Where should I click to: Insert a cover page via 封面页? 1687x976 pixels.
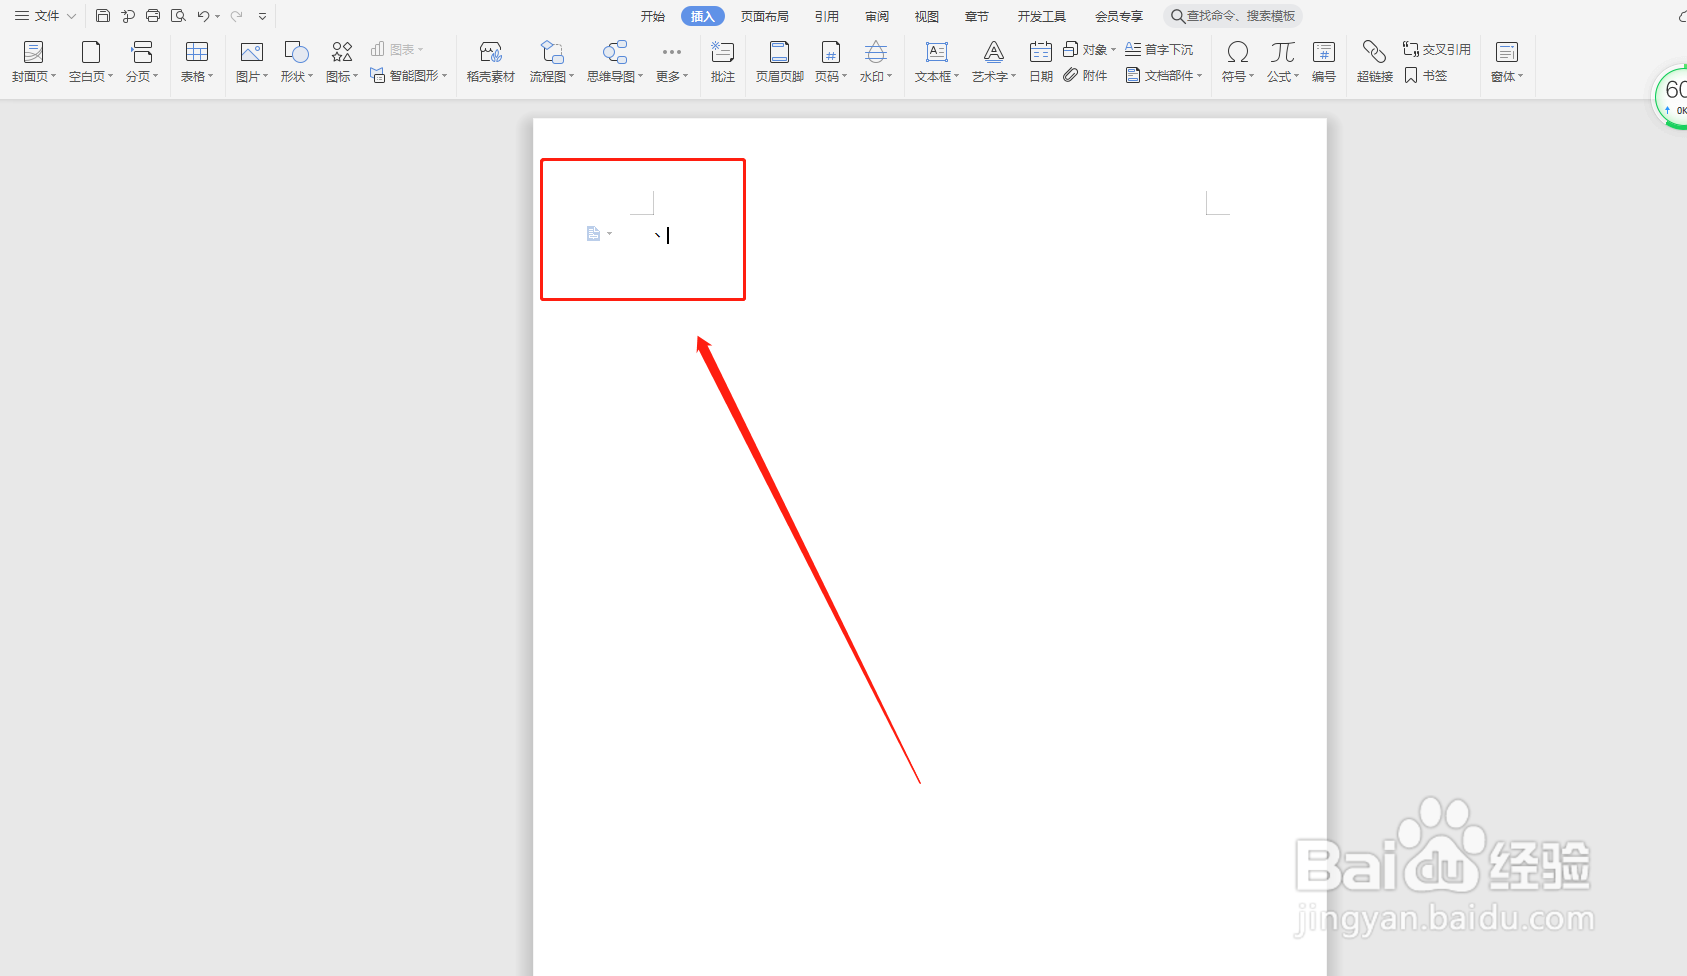click(33, 62)
